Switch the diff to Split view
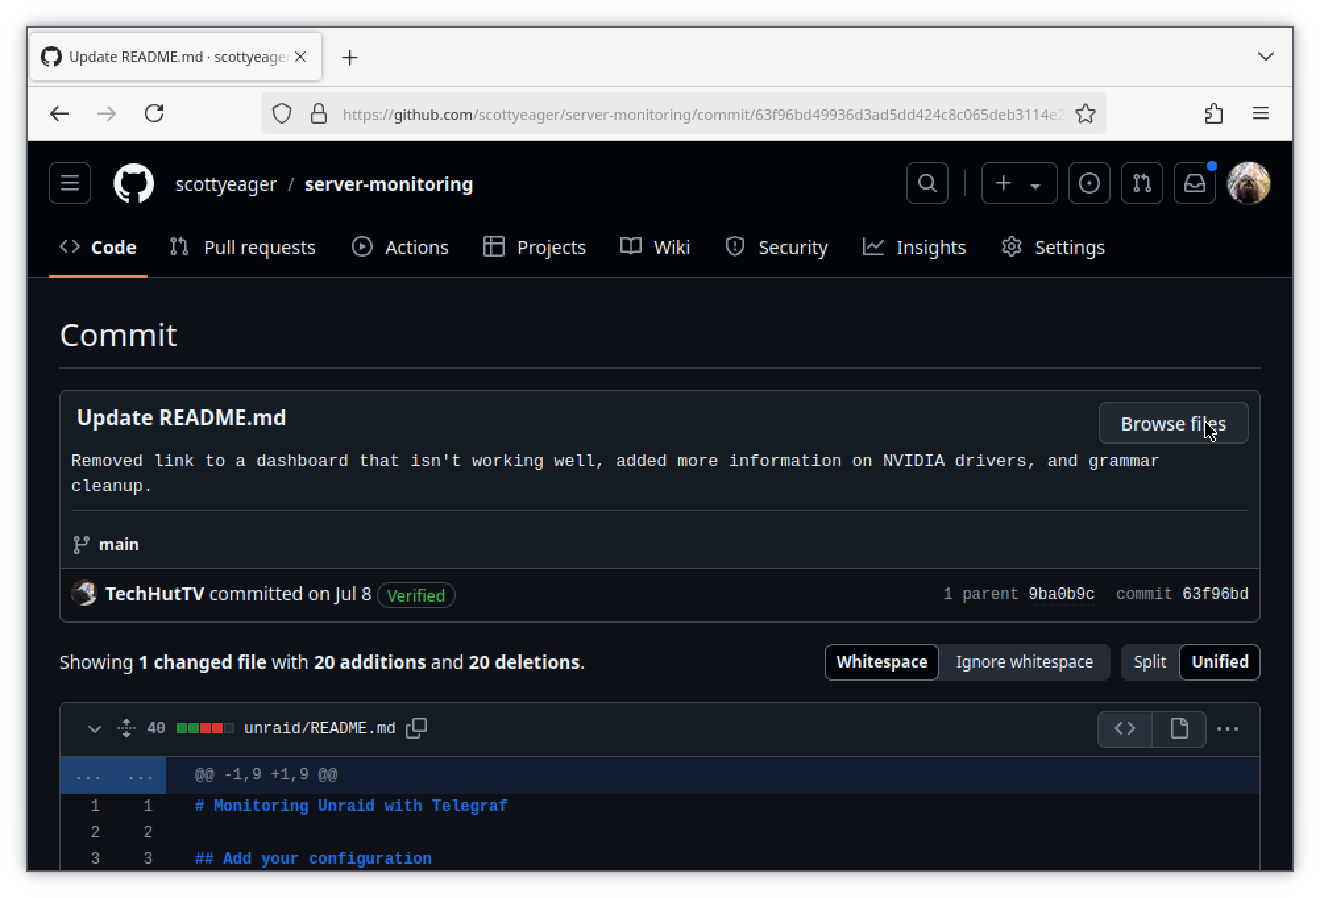The height and width of the screenshot is (898, 1320). click(1150, 662)
